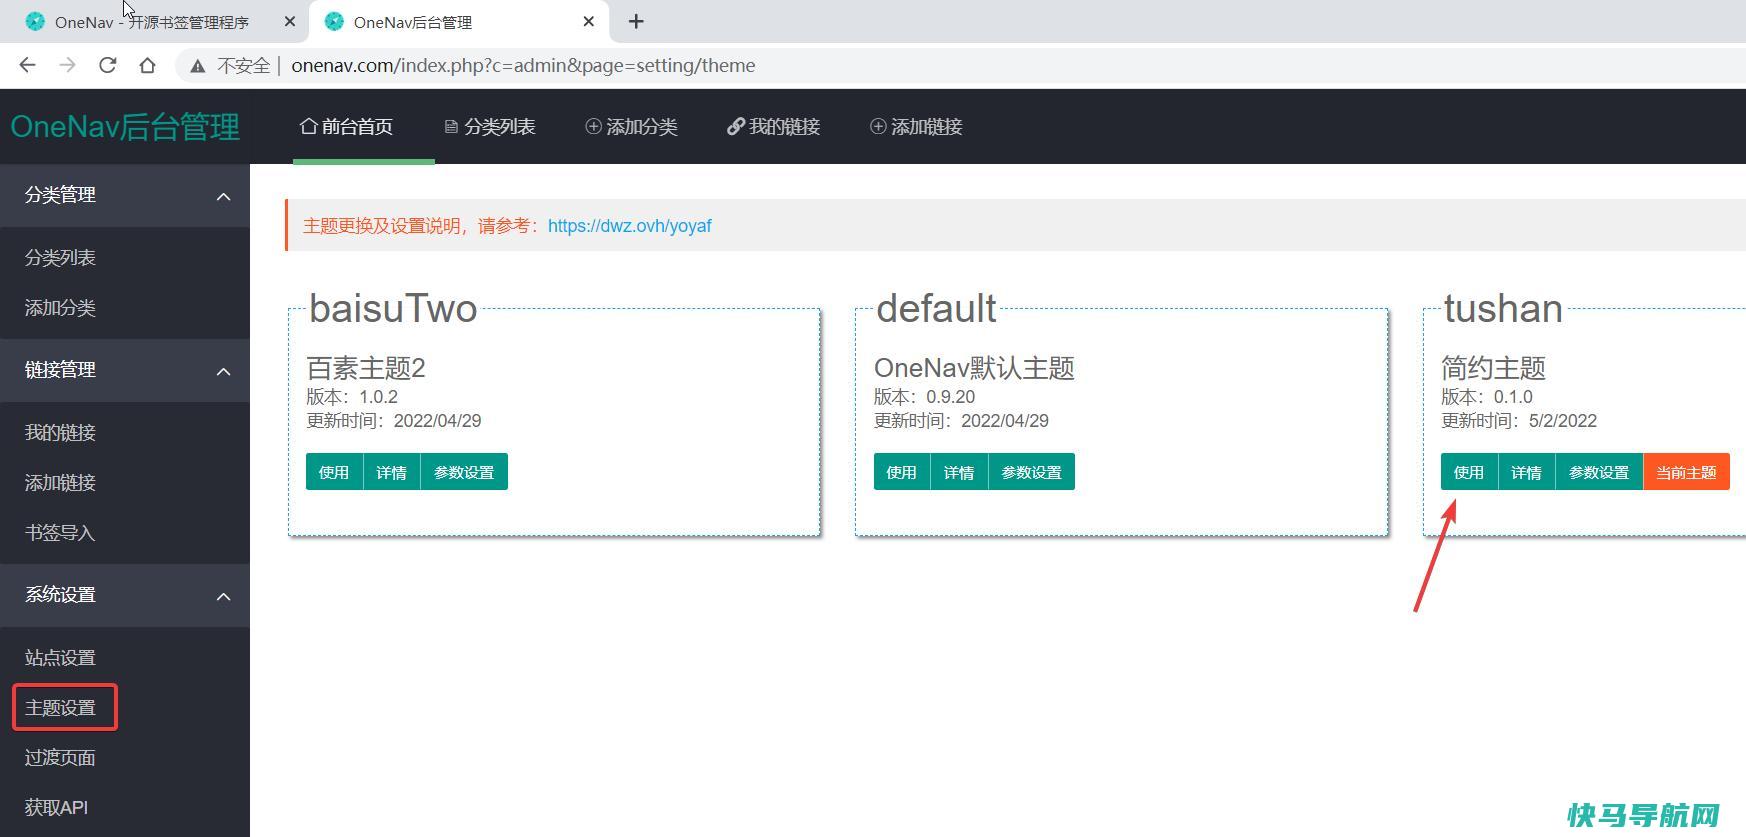Click 详情 on the tushan theme
This screenshot has height=837, width=1746.
tap(1527, 472)
